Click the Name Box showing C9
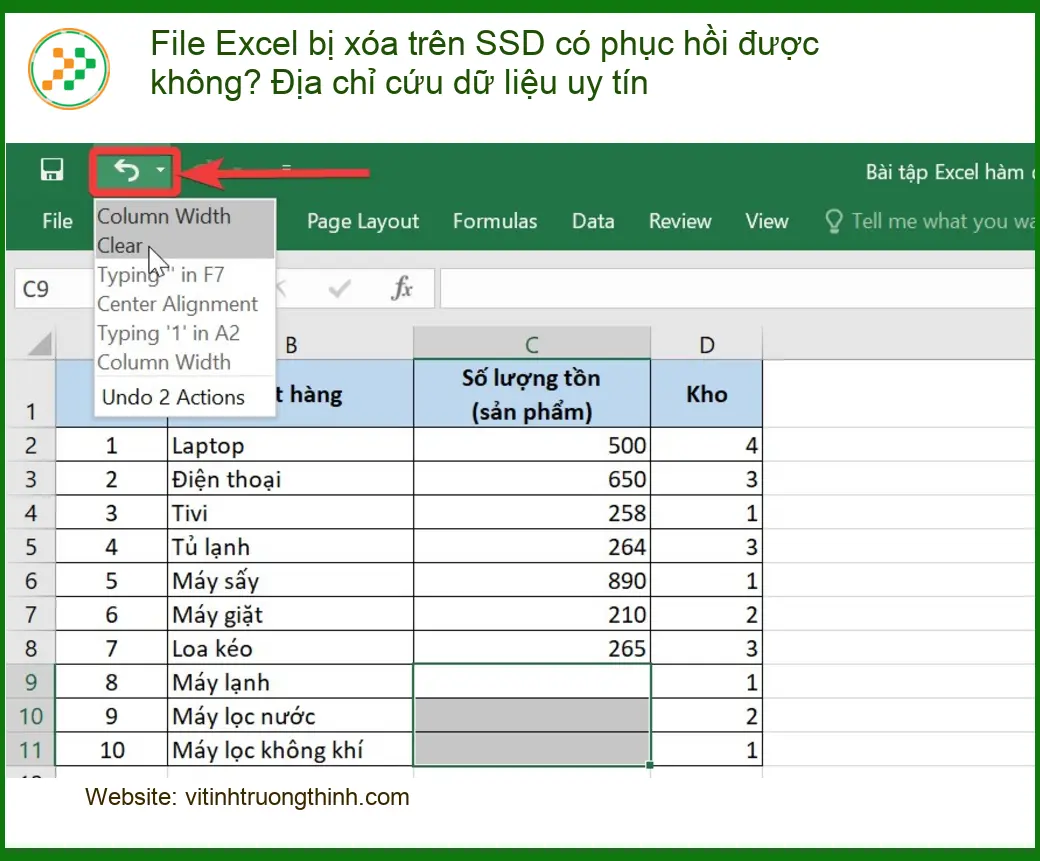The height and width of the screenshot is (861, 1040). (53, 289)
